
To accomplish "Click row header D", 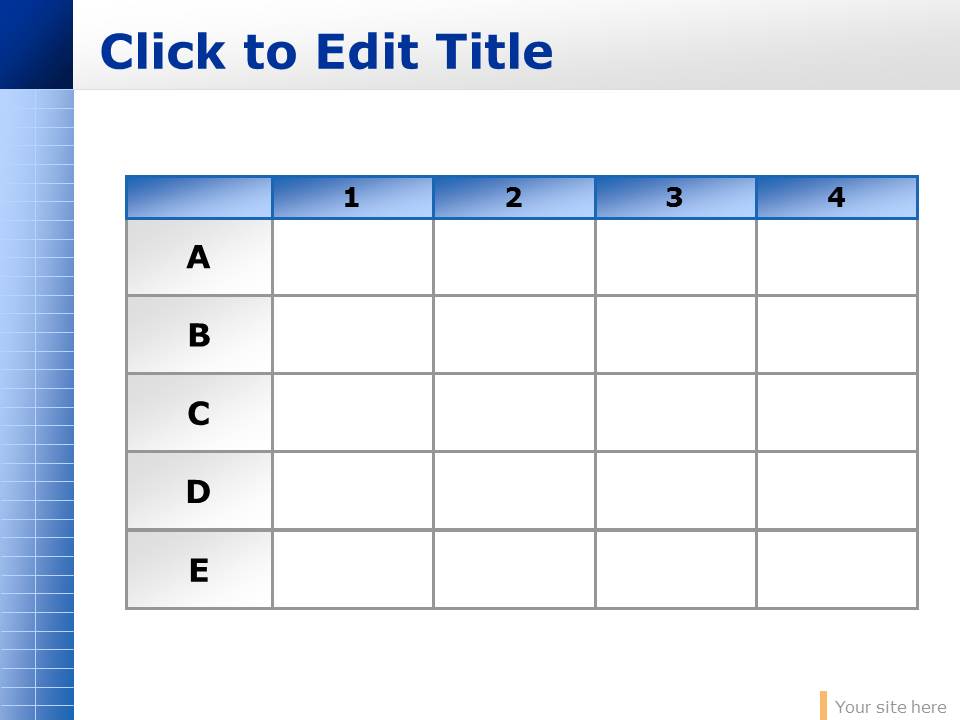I will 199,491.
